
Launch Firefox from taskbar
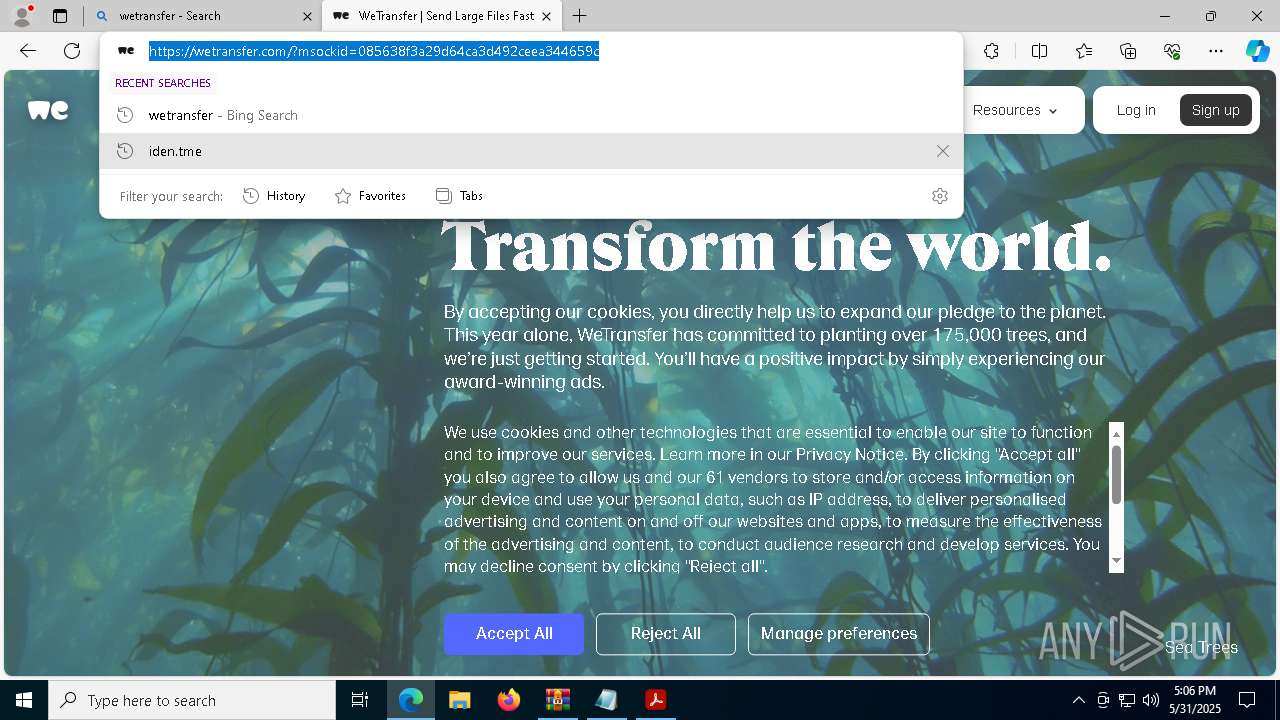tap(508, 700)
